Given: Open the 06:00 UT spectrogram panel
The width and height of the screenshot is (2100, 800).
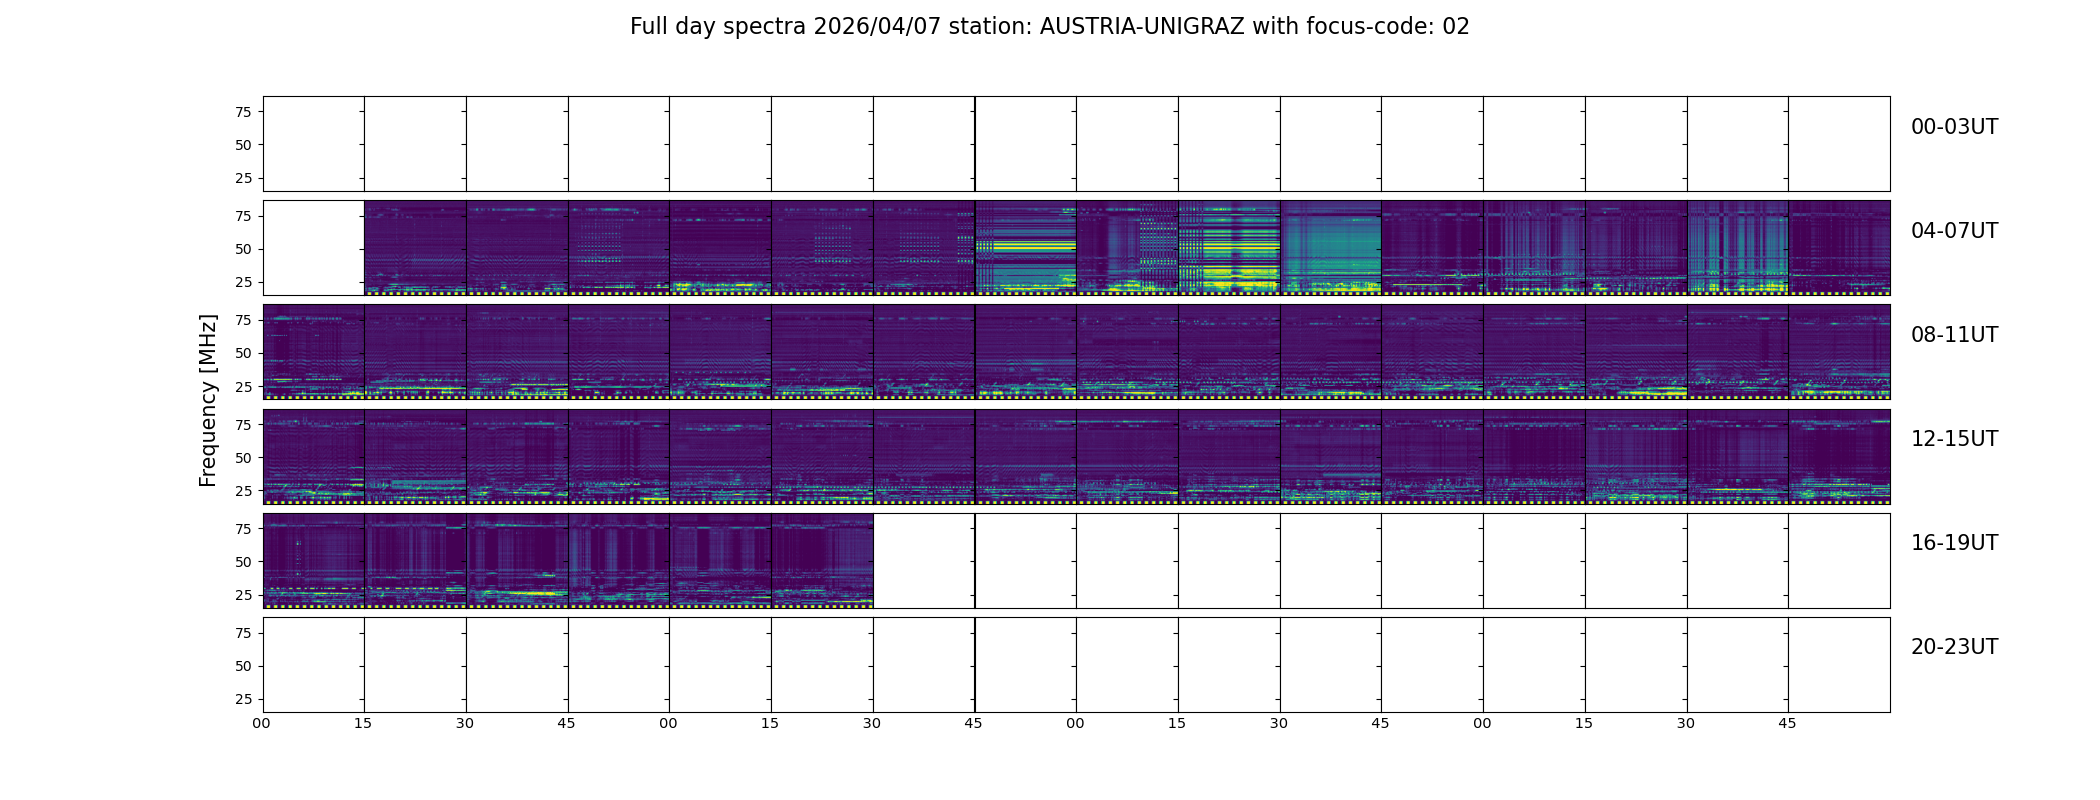Looking at the screenshot, I should pyautogui.click(x=1127, y=248).
